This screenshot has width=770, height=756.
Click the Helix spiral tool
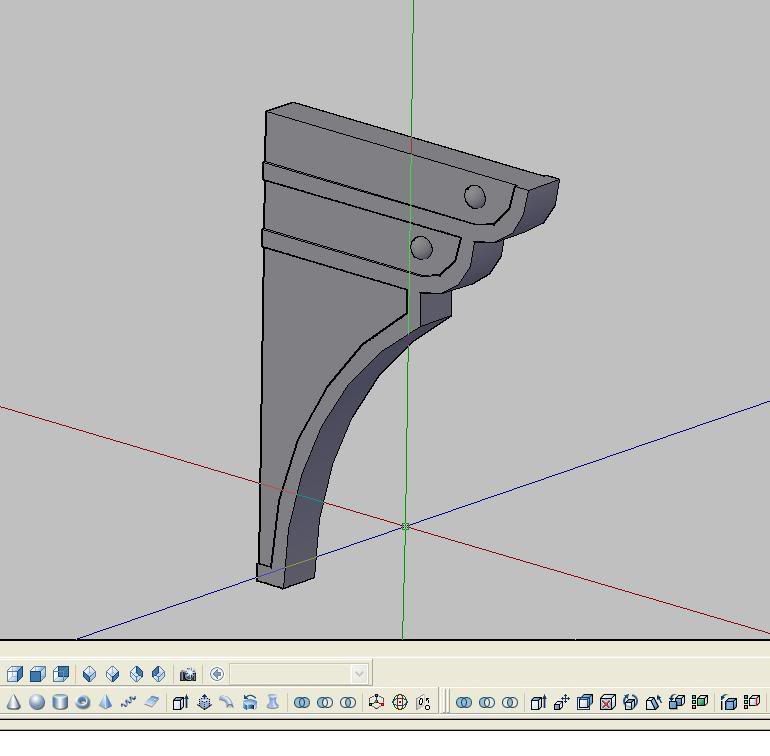tap(128, 703)
